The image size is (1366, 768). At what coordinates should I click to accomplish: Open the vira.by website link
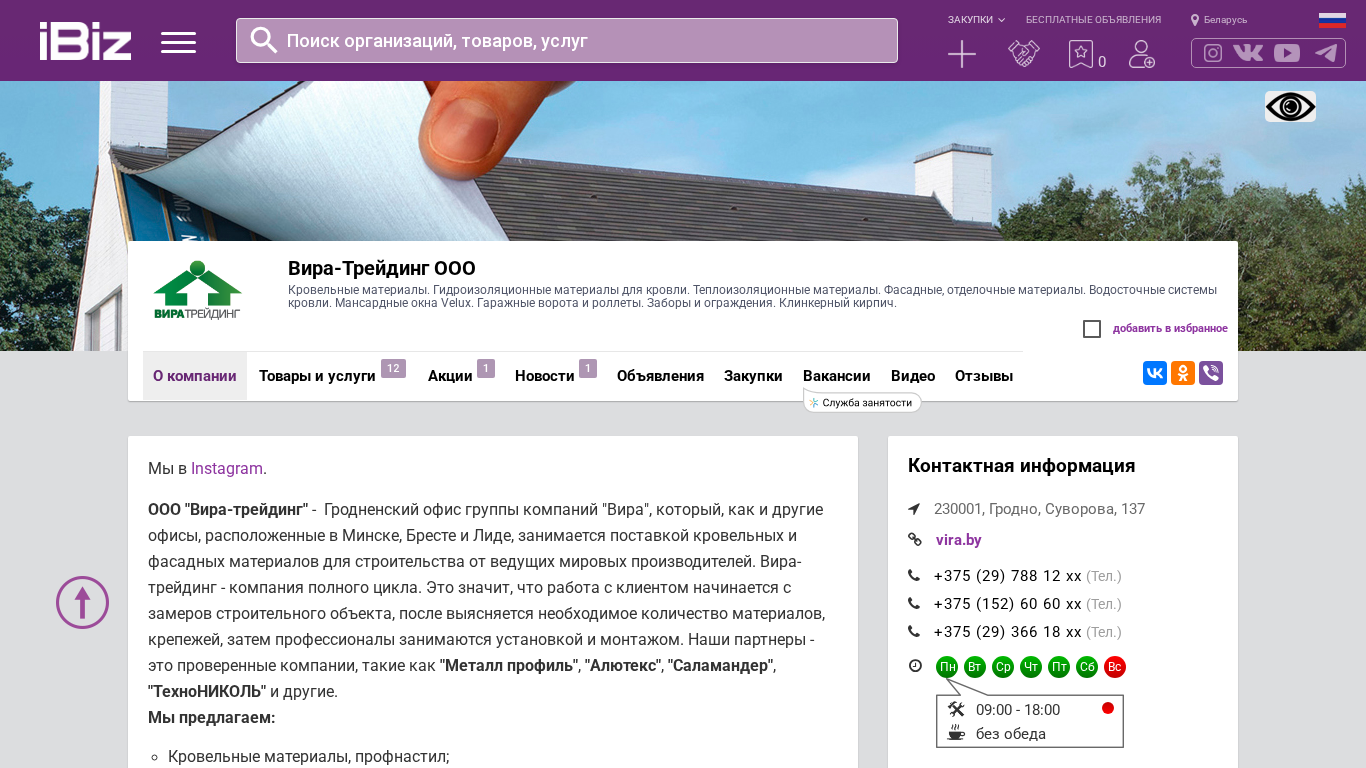coord(959,540)
